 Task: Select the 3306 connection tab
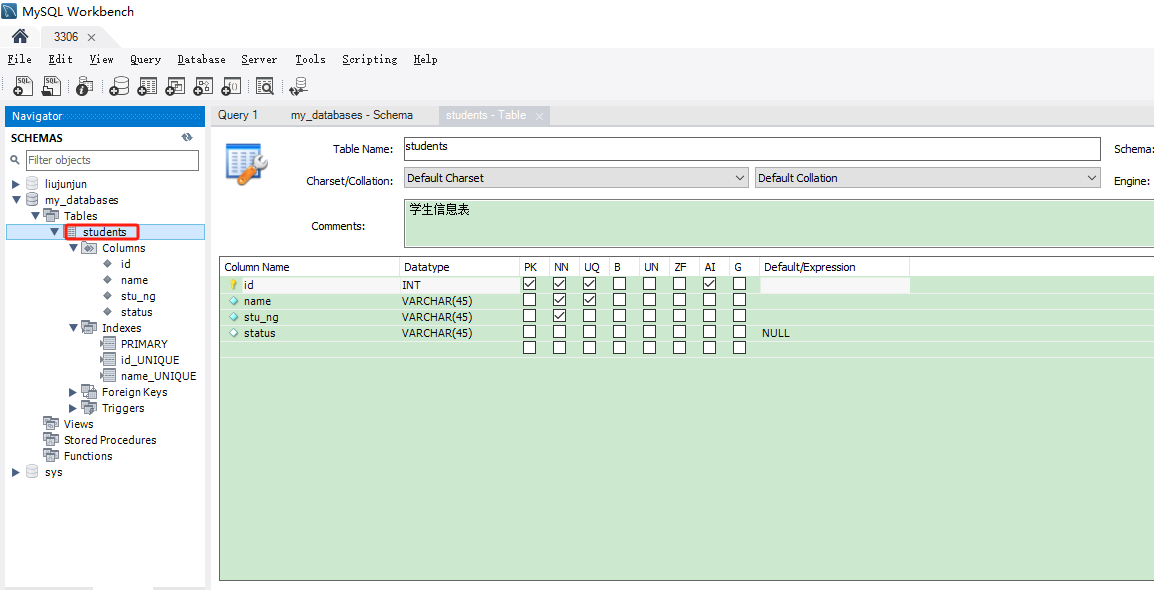click(x=66, y=37)
